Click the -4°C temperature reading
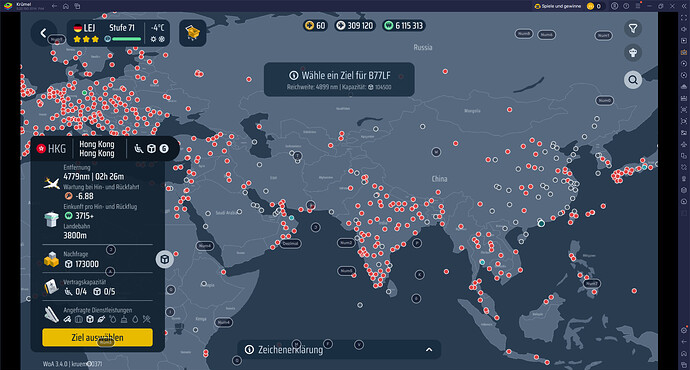This screenshot has width=690, height=370. coord(158,28)
